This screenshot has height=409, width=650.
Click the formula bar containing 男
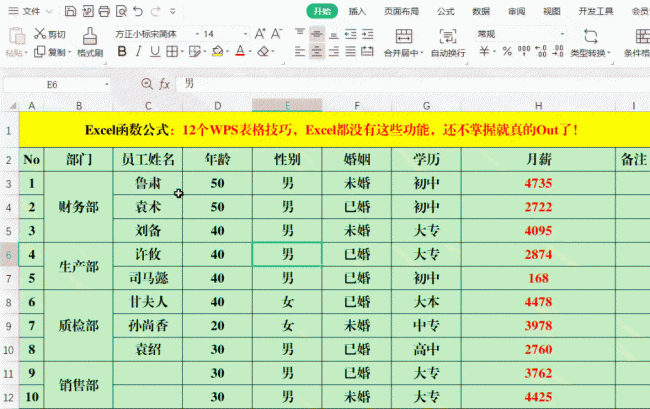pyautogui.click(x=413, y=84)
